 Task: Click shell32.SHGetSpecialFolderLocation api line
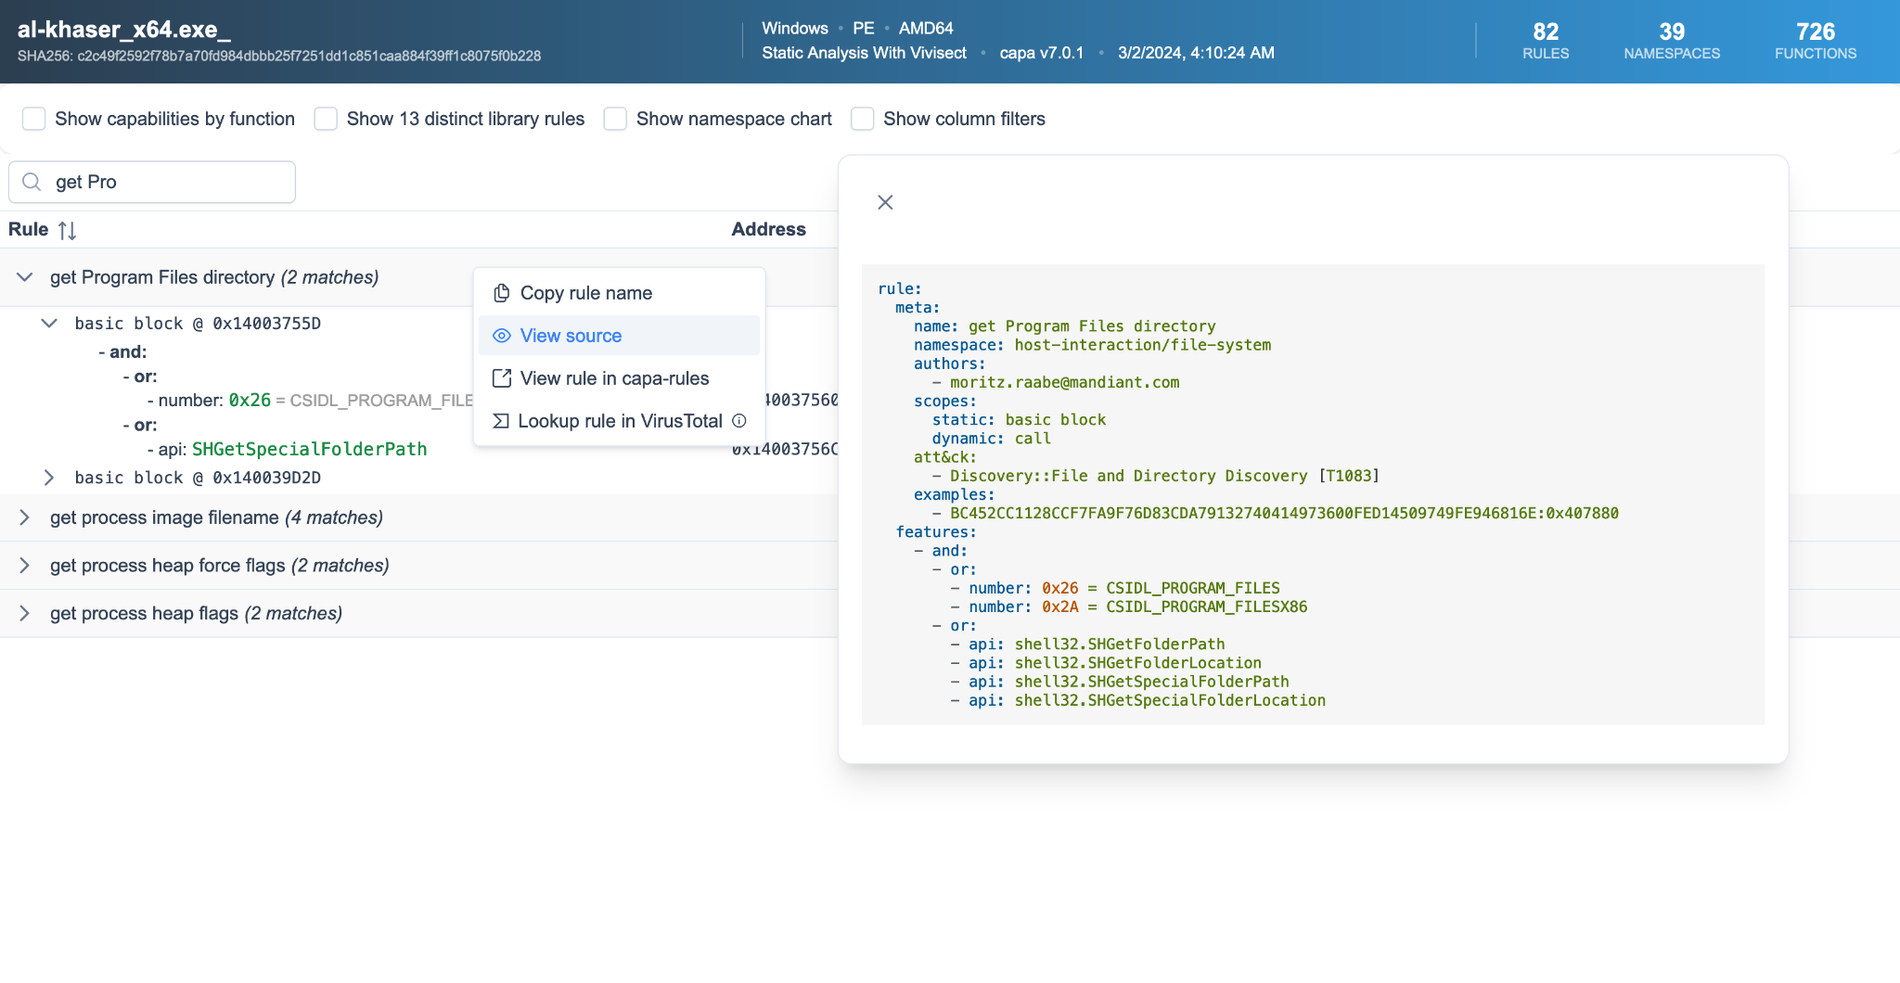tap(1138, 700)
